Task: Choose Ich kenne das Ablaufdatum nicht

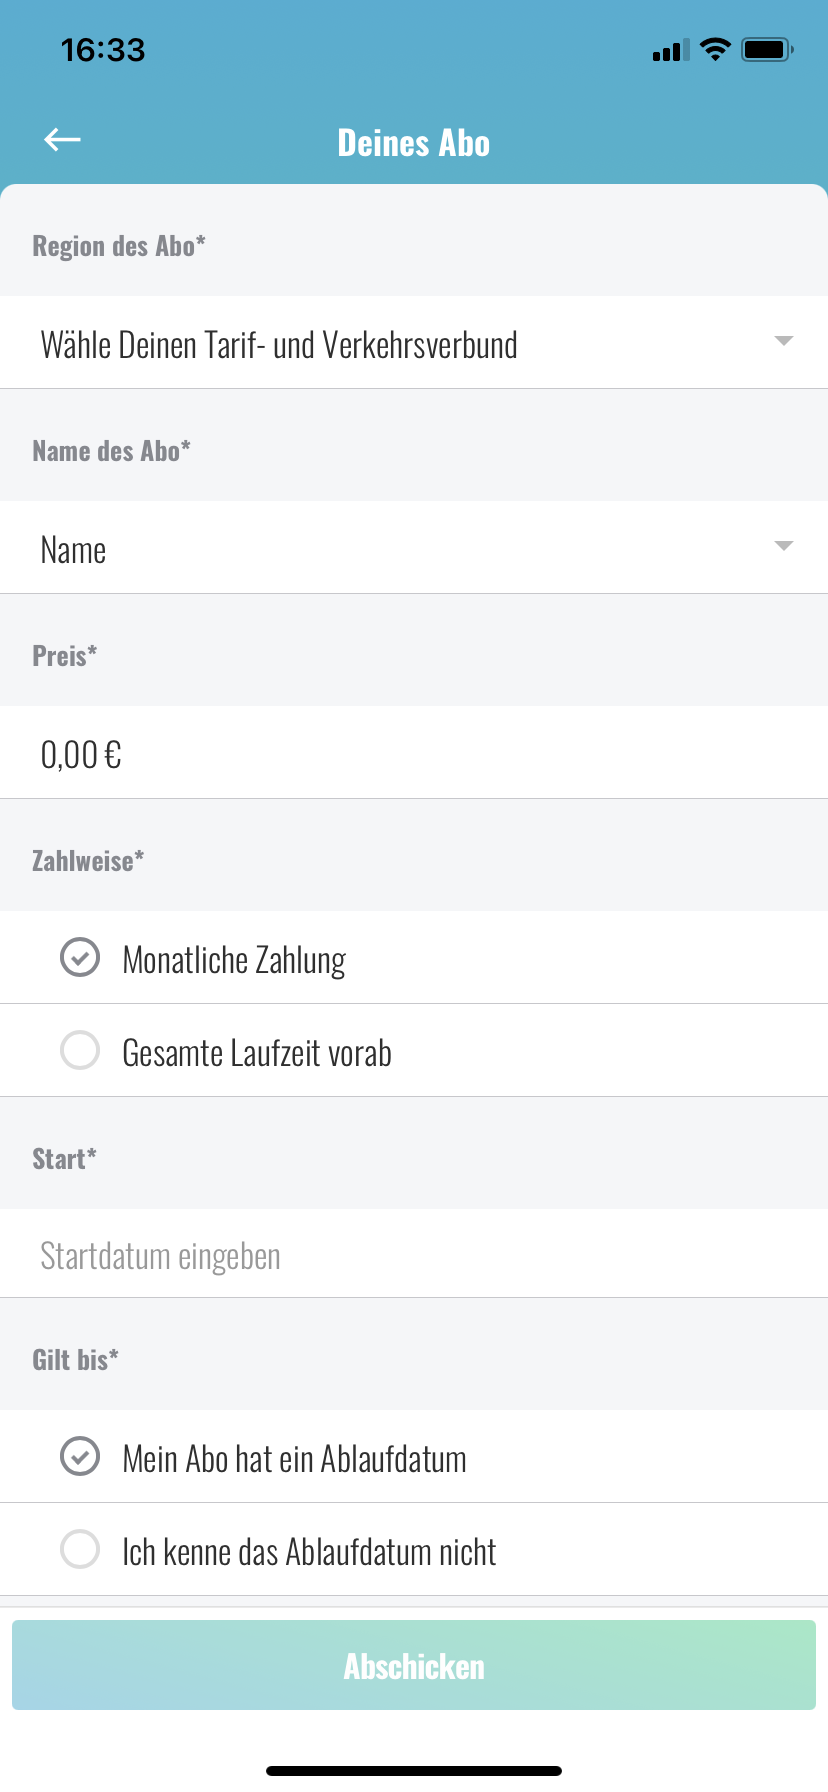Action: [80, 1550]
